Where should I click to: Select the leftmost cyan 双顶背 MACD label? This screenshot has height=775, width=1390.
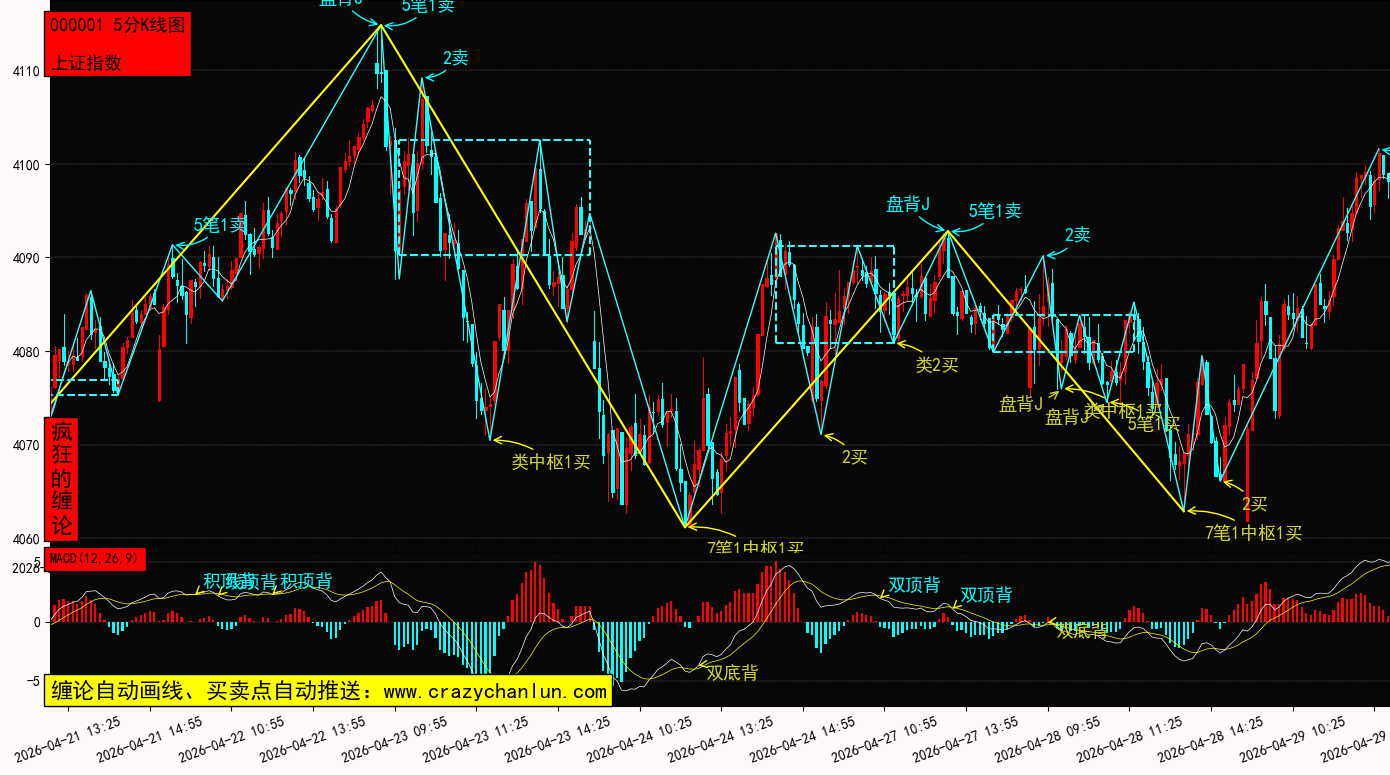click(914, 585)
